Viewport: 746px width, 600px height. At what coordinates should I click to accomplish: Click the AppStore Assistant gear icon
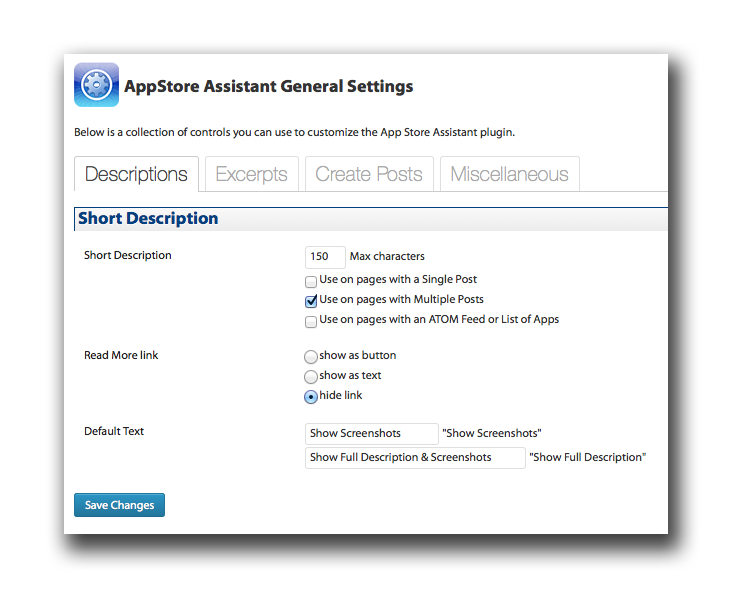(97, 85)
